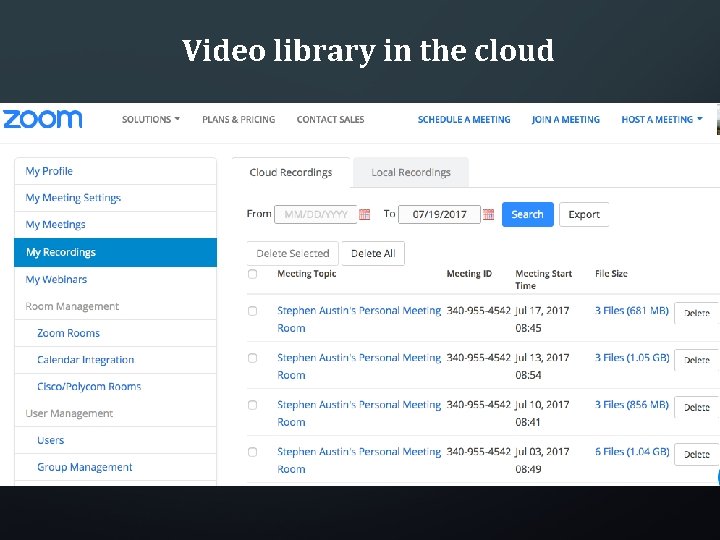Click the Export button
This screenshot has height=540, width=720.
pyautogui.click(x=584, y=214)
